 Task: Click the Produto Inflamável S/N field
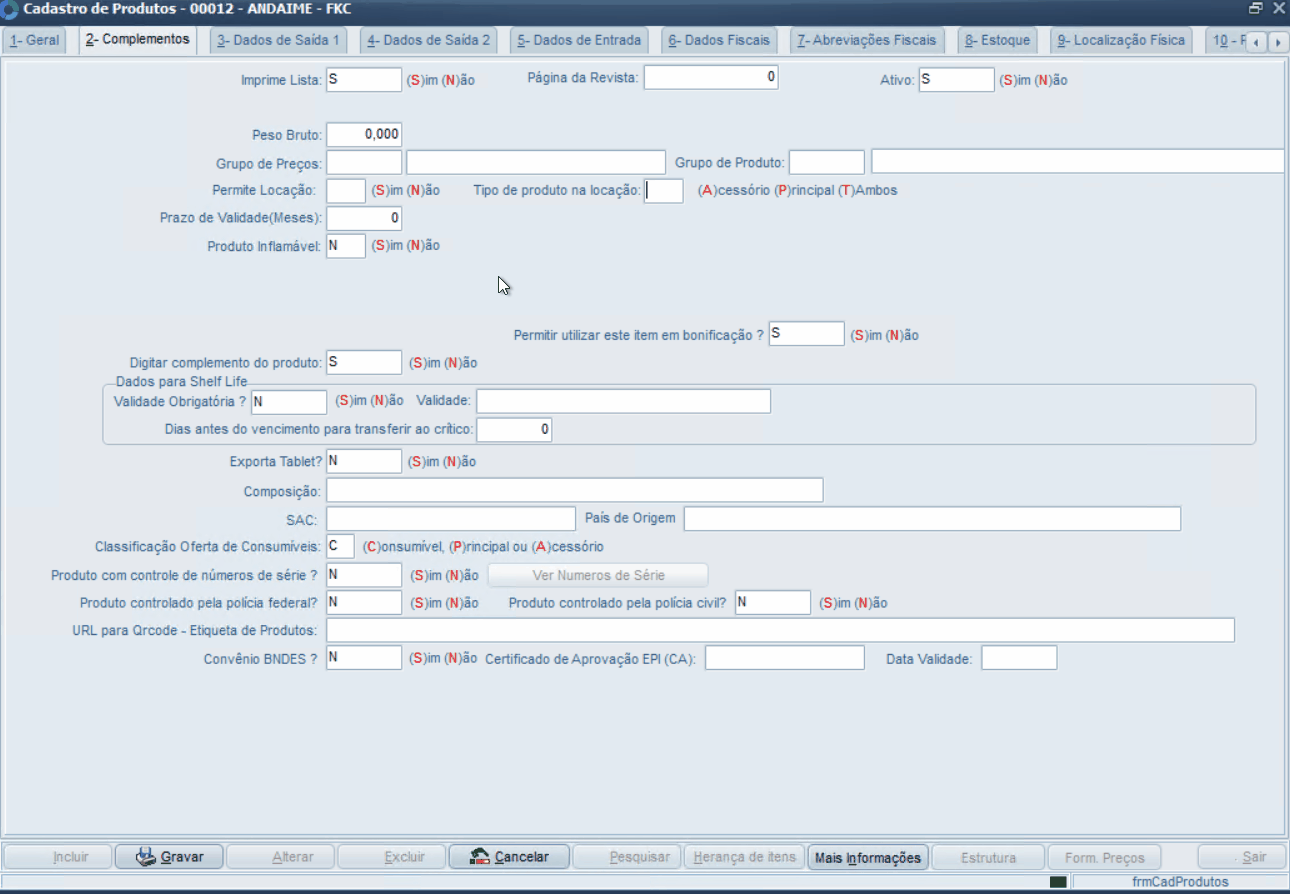[x=346, y=246]
